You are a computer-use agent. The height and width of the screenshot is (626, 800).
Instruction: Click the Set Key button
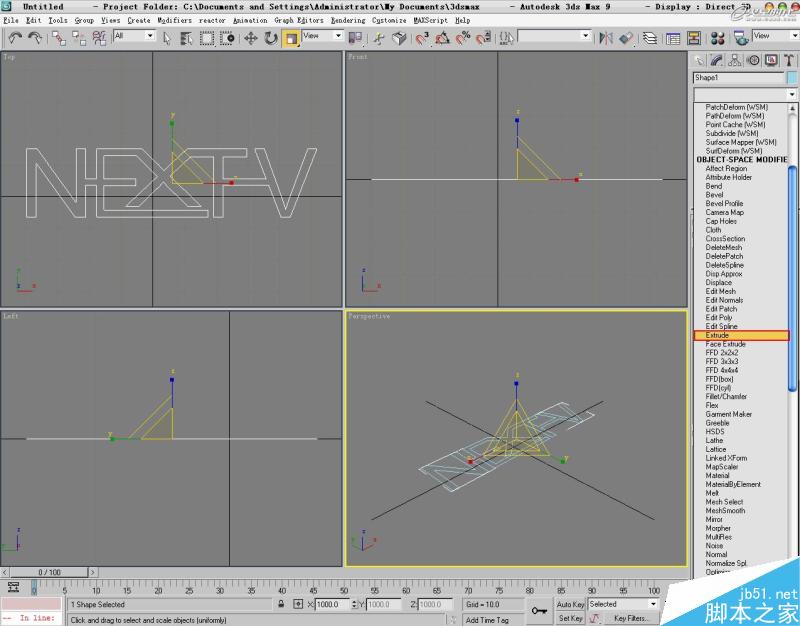pos(570,616)
